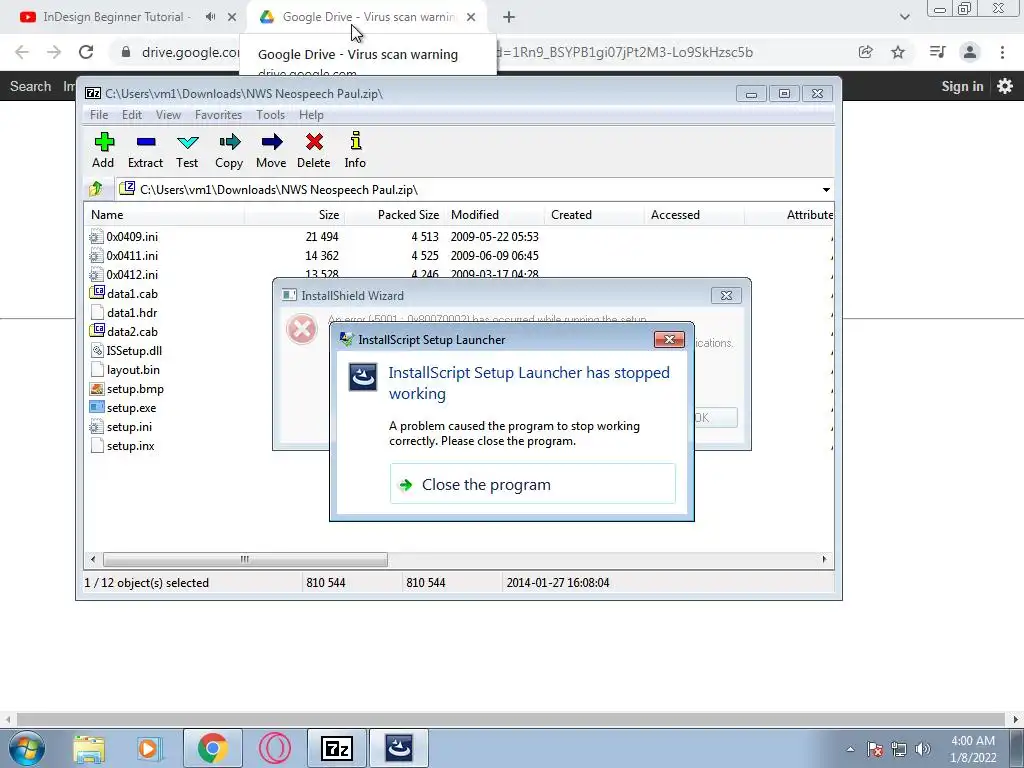
Task: Open Google bar settings gear
Action: click(x=1005, y=86)
